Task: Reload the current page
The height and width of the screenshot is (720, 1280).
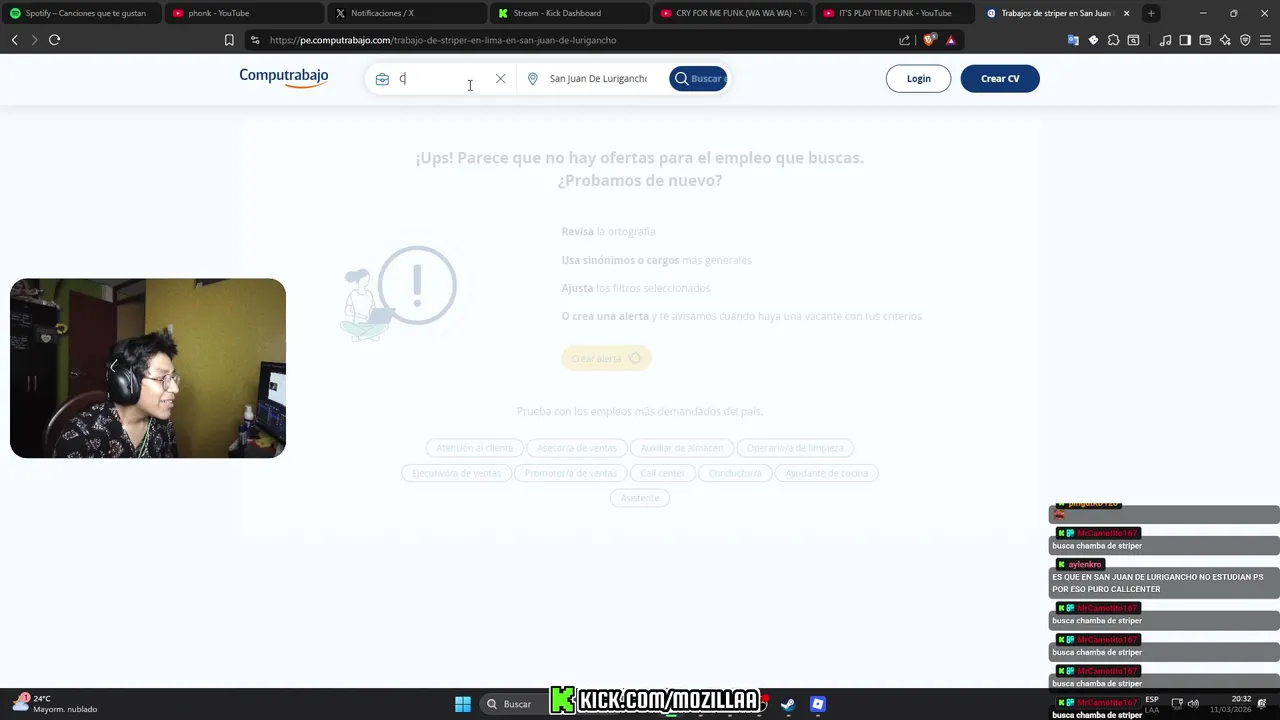Action: point(54,40)
